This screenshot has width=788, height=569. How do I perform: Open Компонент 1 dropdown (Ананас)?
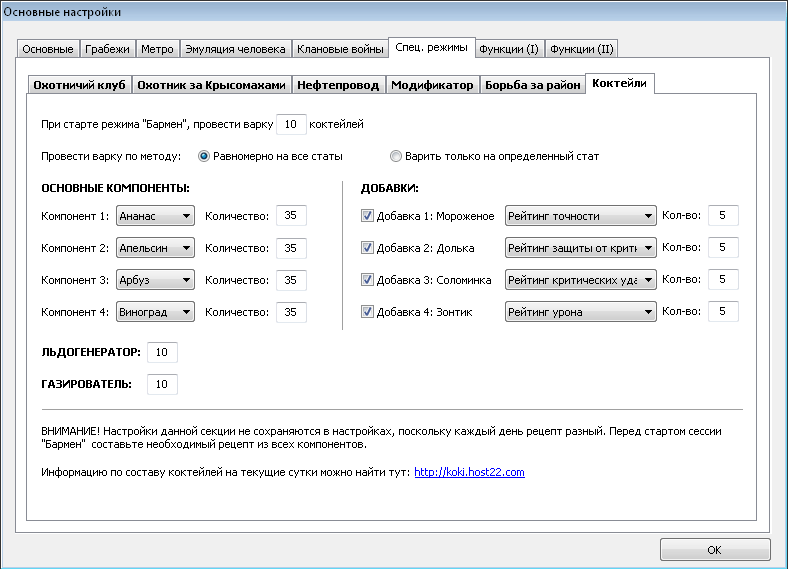coord(155,216)
